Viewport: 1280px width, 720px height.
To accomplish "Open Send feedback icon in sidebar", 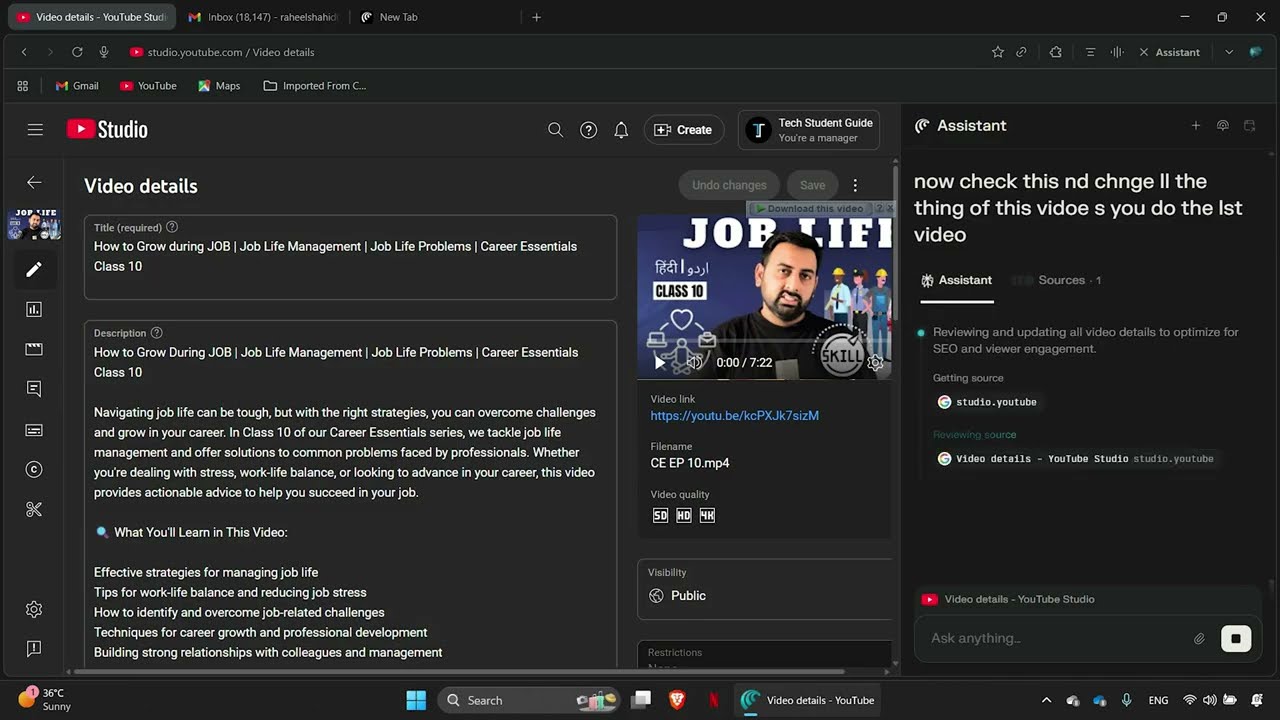I will coord(34,649).
